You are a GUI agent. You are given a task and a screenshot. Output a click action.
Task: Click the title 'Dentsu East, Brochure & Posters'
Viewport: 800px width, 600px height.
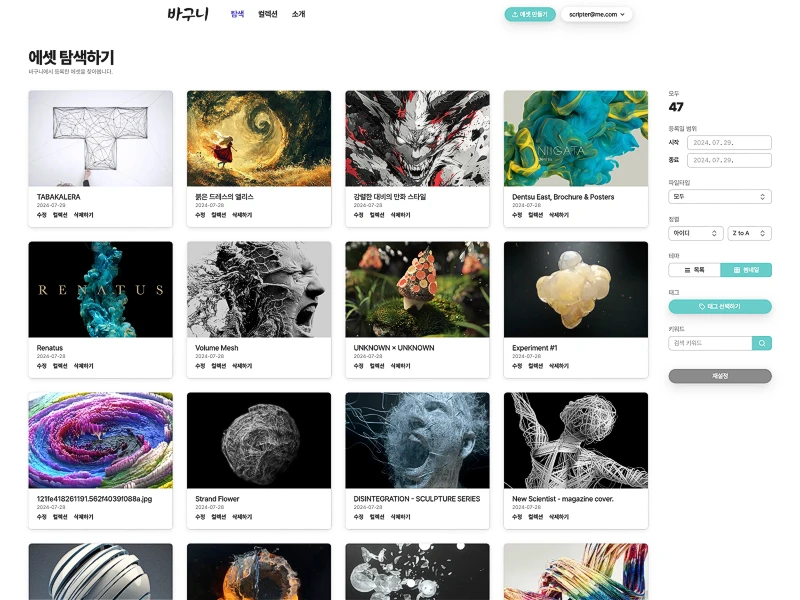point(563,197)
